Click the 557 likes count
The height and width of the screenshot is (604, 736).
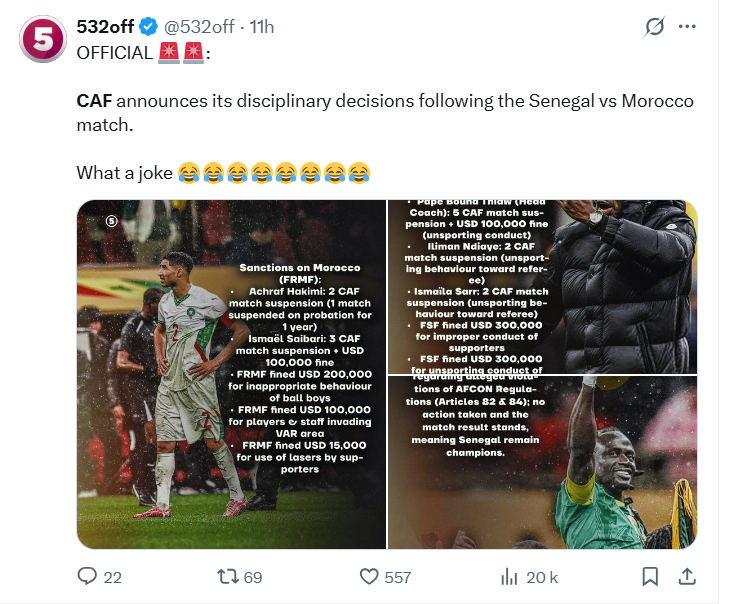[x=398, y=577]
